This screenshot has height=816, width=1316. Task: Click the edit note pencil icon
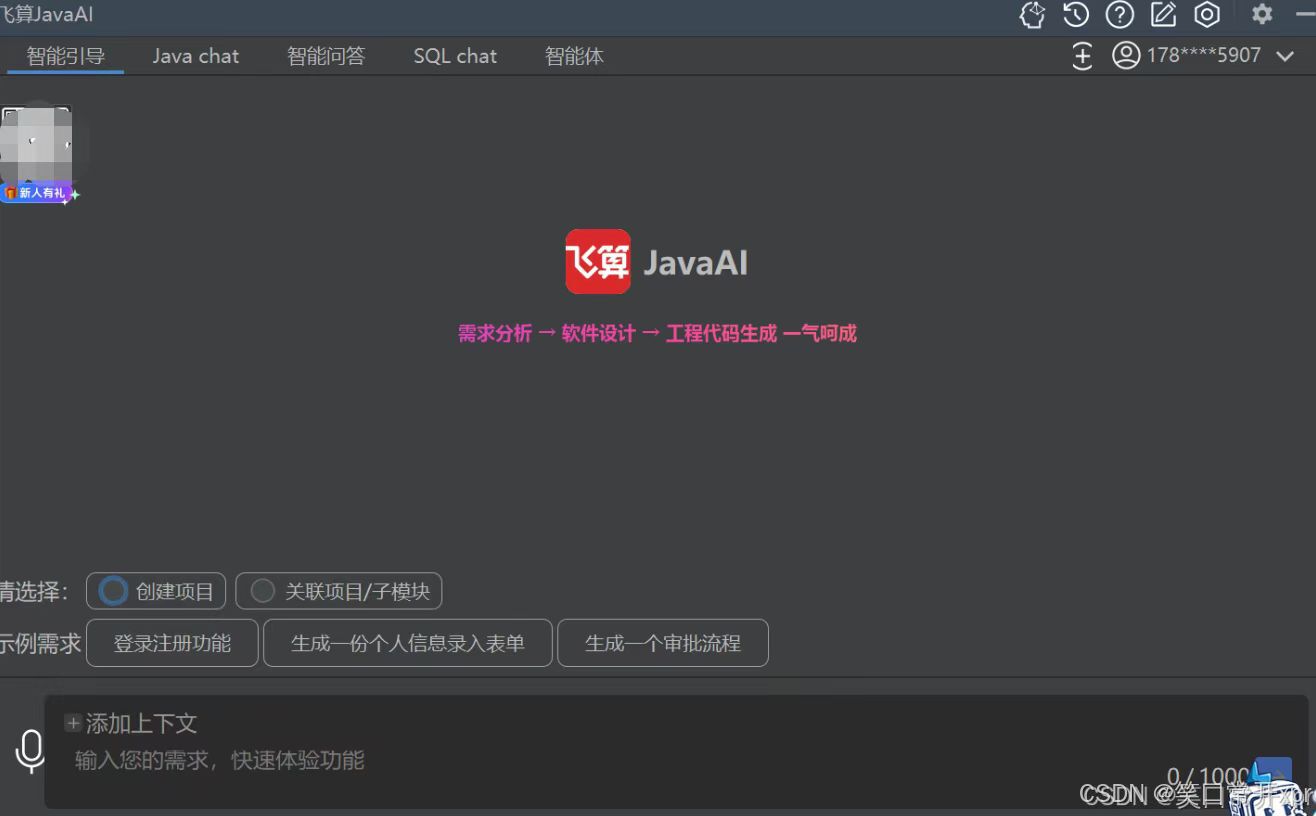click(x=1163, y=14)
